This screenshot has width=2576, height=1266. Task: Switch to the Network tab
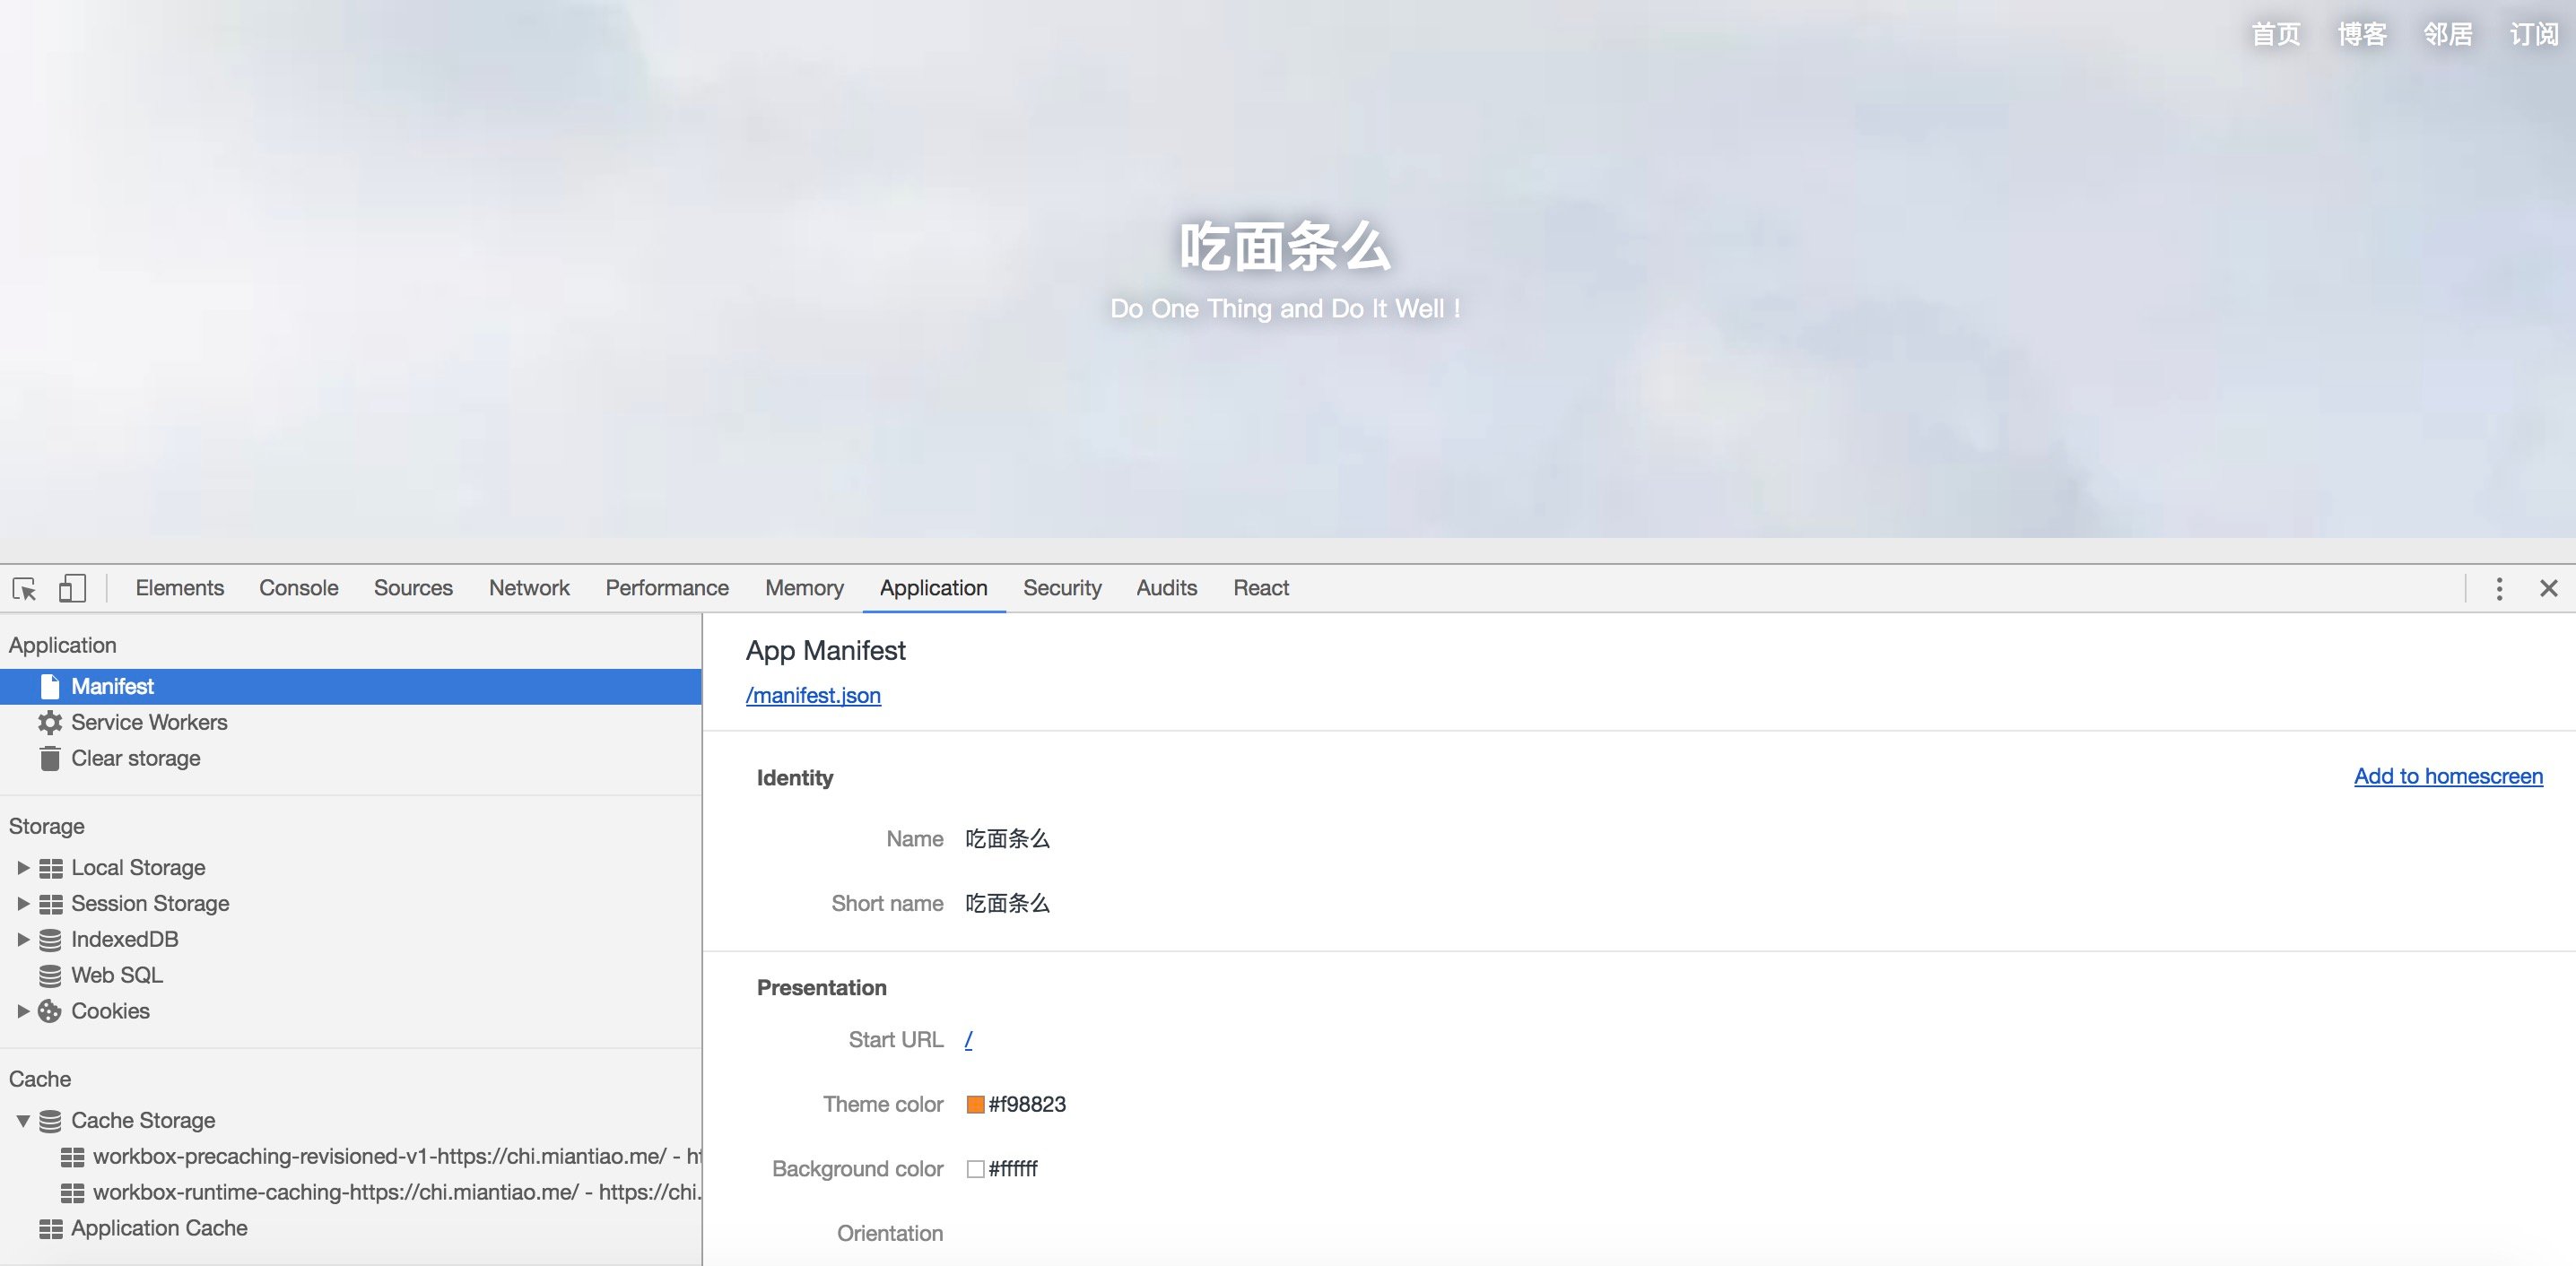(529, 588)
